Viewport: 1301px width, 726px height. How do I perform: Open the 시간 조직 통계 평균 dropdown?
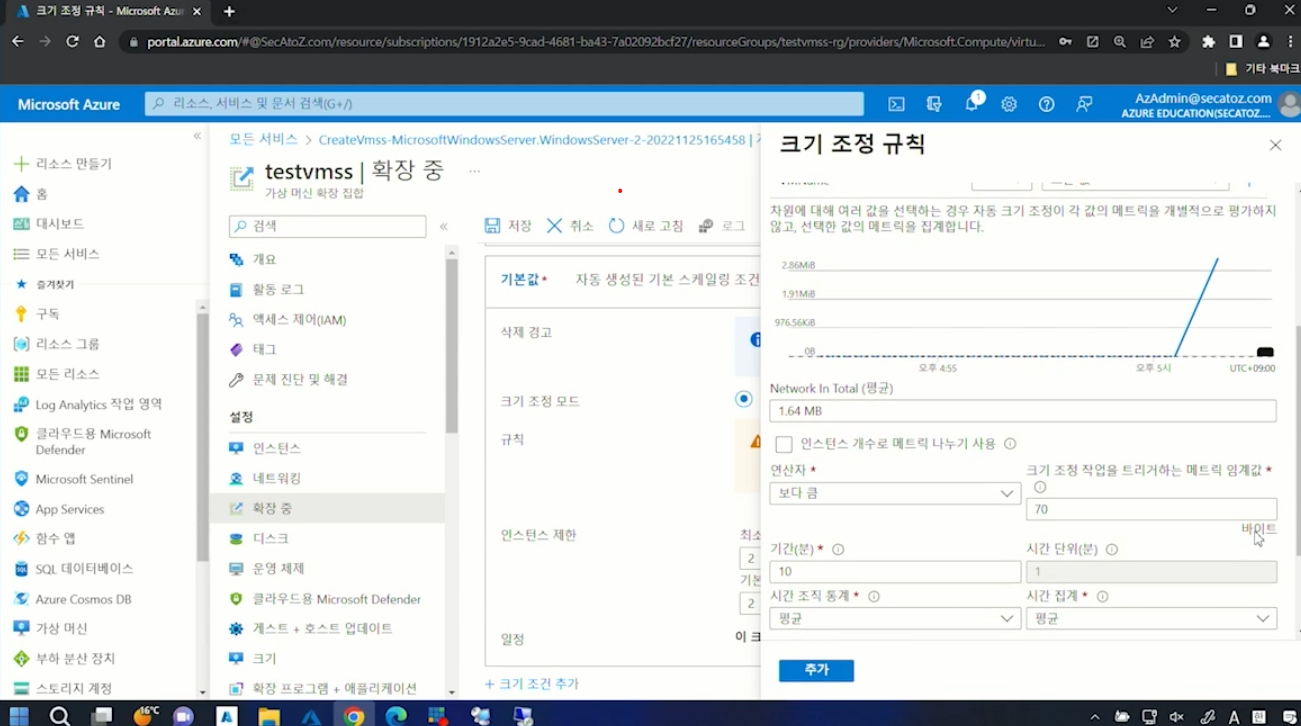pyautogui.click(x=895, y=619)
